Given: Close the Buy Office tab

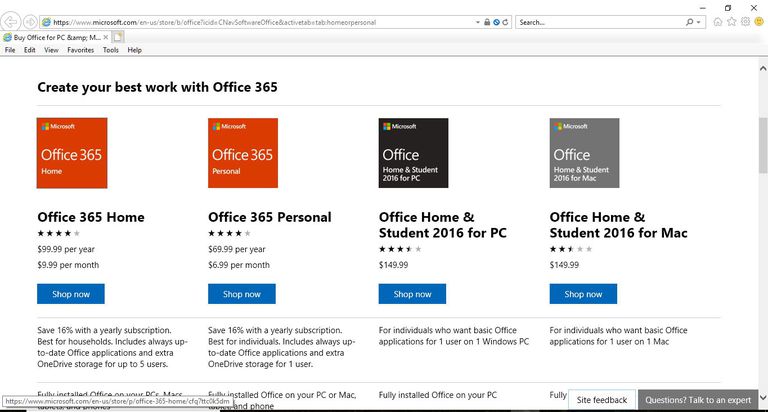Looking at the screenshot, I should [x=106, y=37].
